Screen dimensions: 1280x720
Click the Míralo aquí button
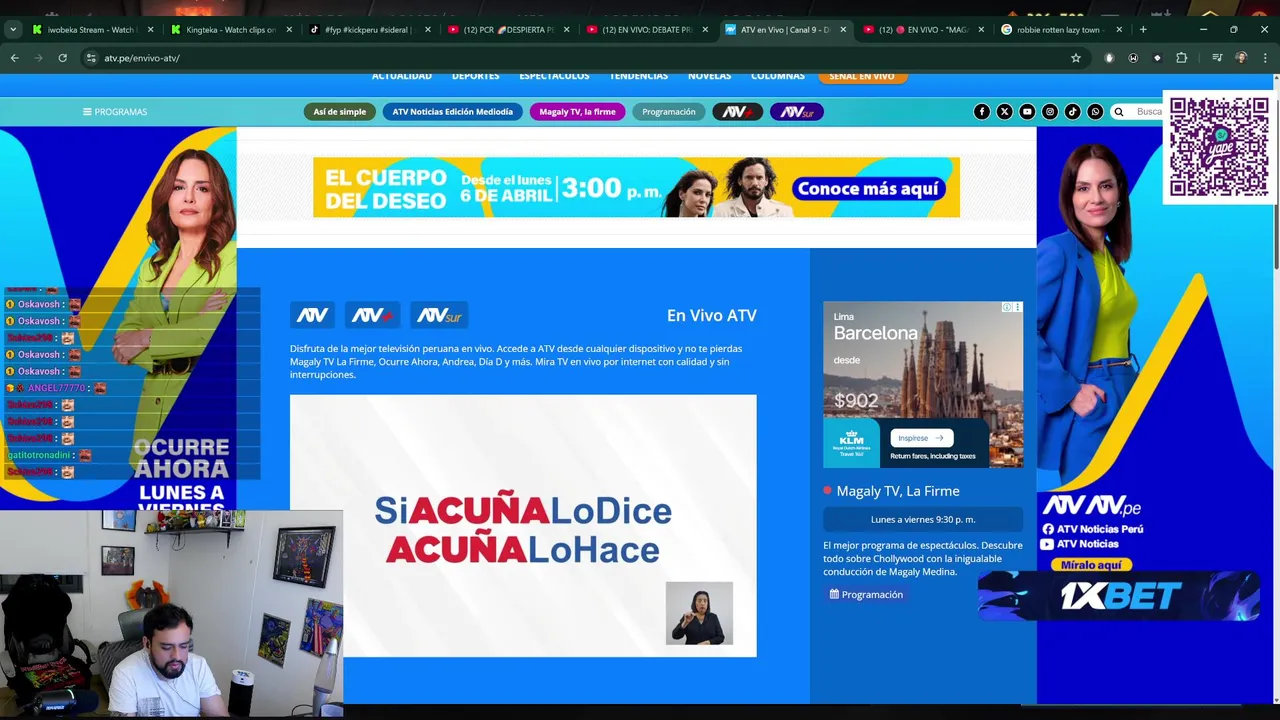click(x=1091, y=565)
